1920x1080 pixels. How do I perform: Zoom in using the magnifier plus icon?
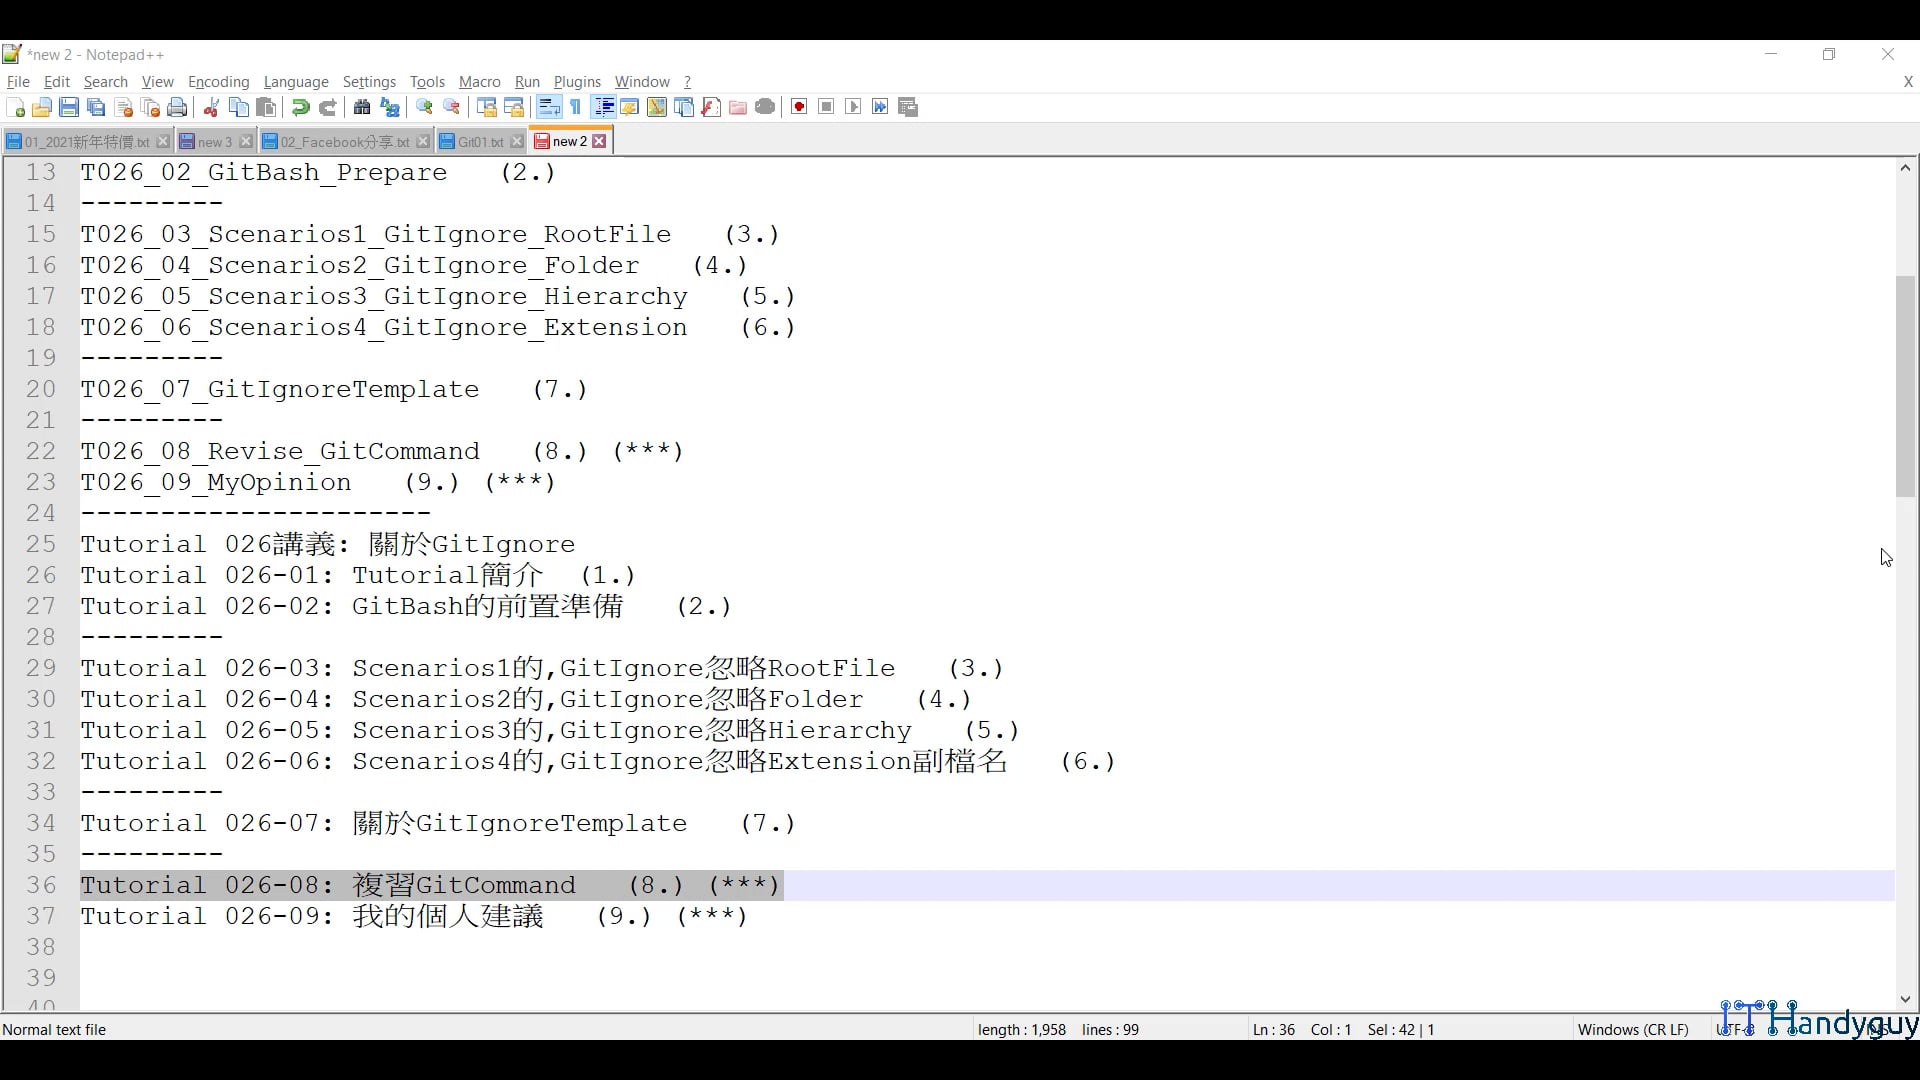(x=424, y=107)
